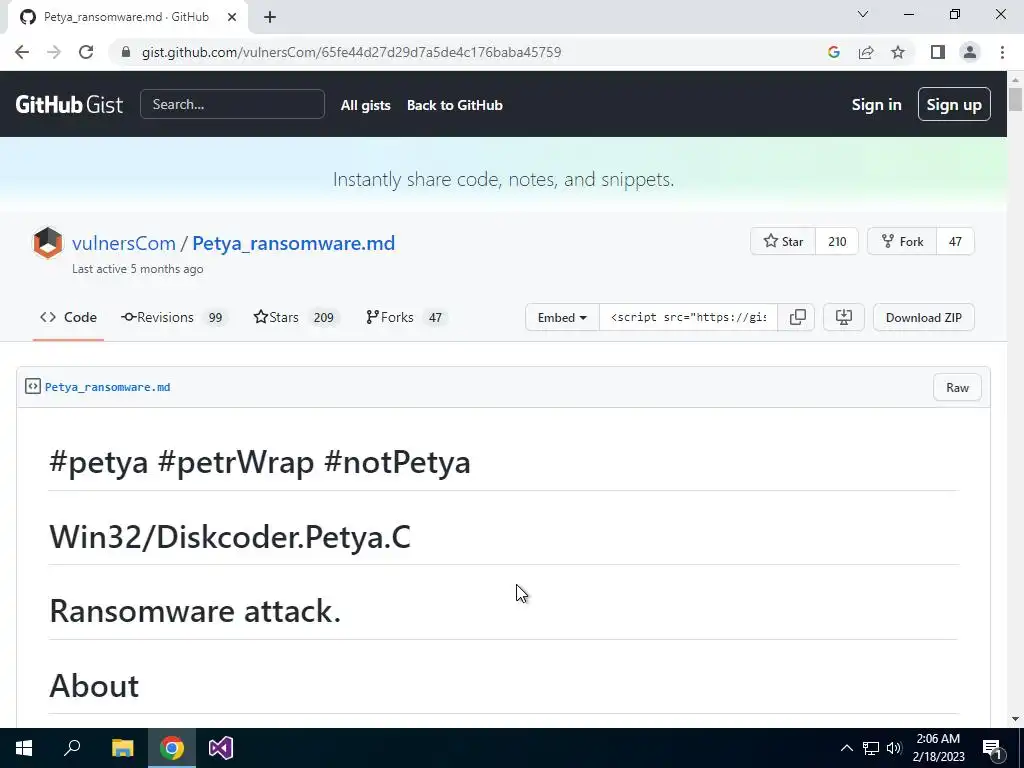Viewport: 1024px width, 768px height.
Task: Reload the page
Action: pos(86,52)
